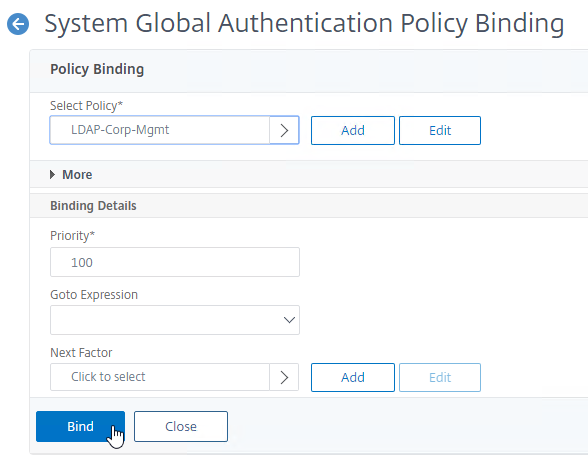Click the Policy Binding section header

(x=97, y=69)
